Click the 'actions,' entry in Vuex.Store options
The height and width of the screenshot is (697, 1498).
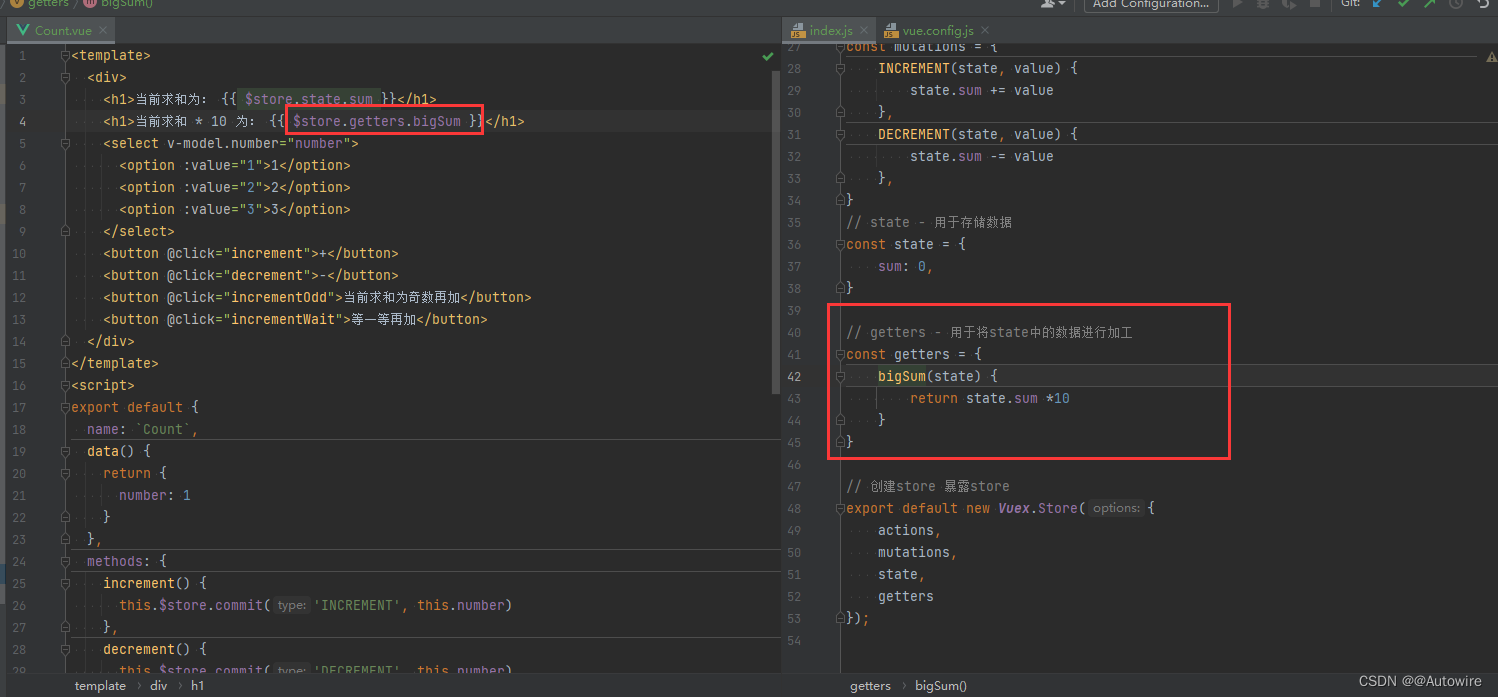910,531
